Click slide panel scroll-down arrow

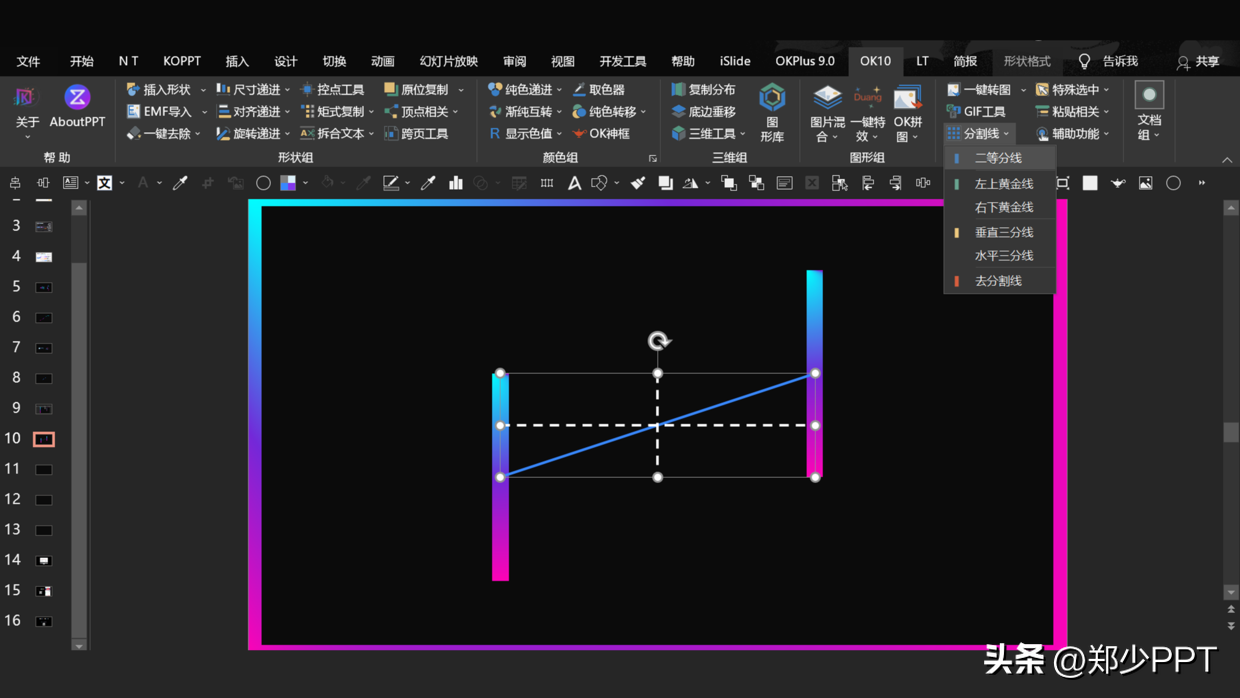(x=79, y=646)
